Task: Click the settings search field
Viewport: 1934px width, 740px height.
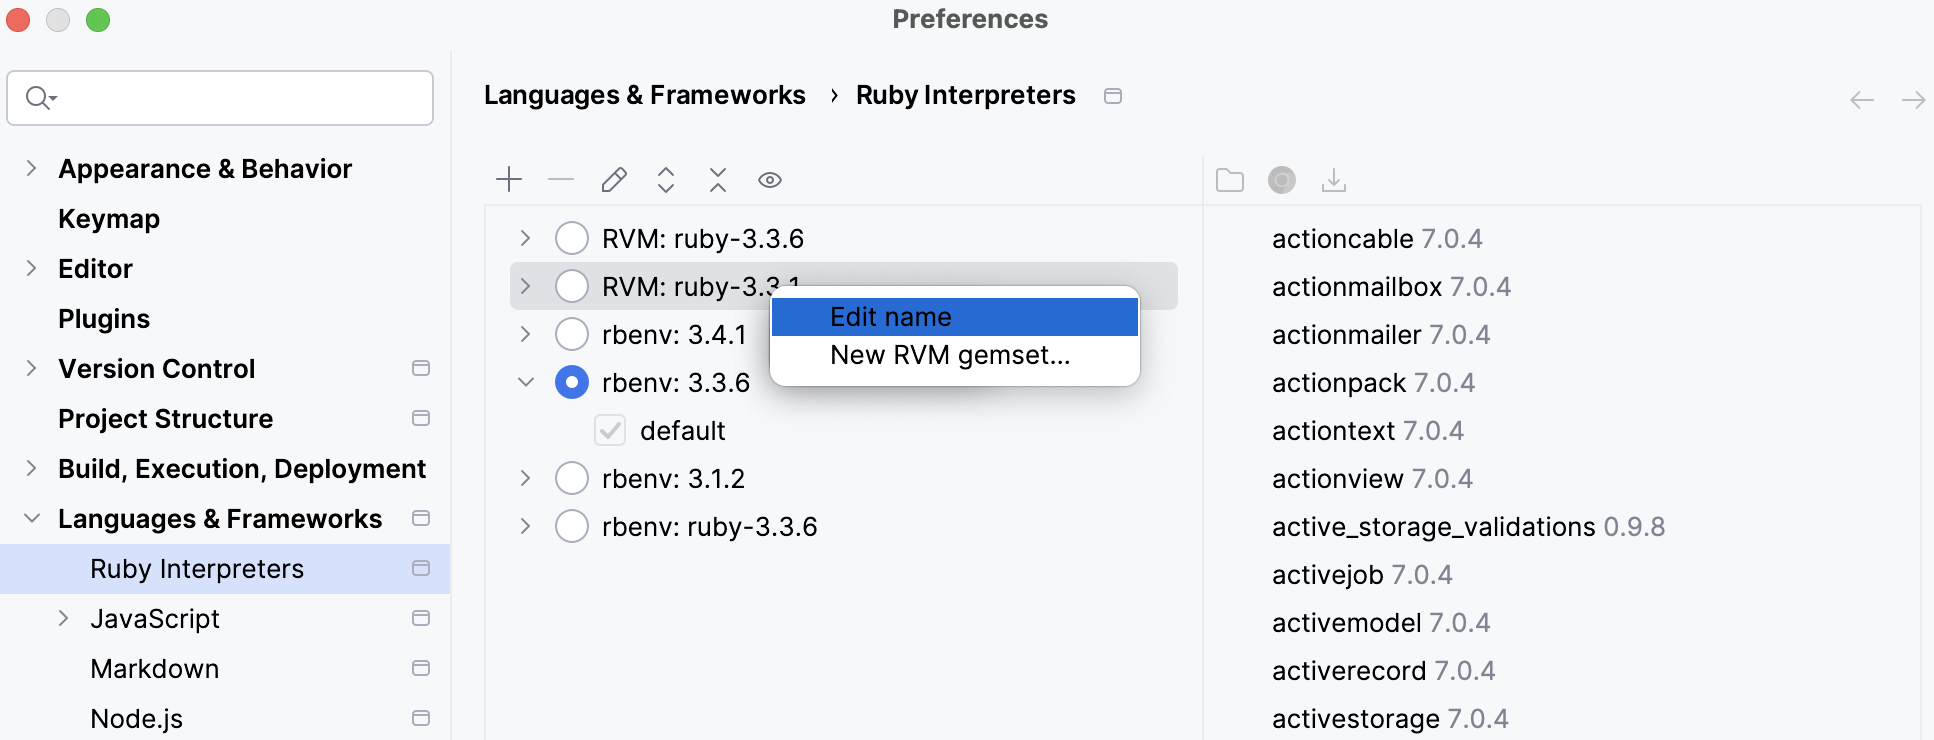Action: [x=235, y=98]
